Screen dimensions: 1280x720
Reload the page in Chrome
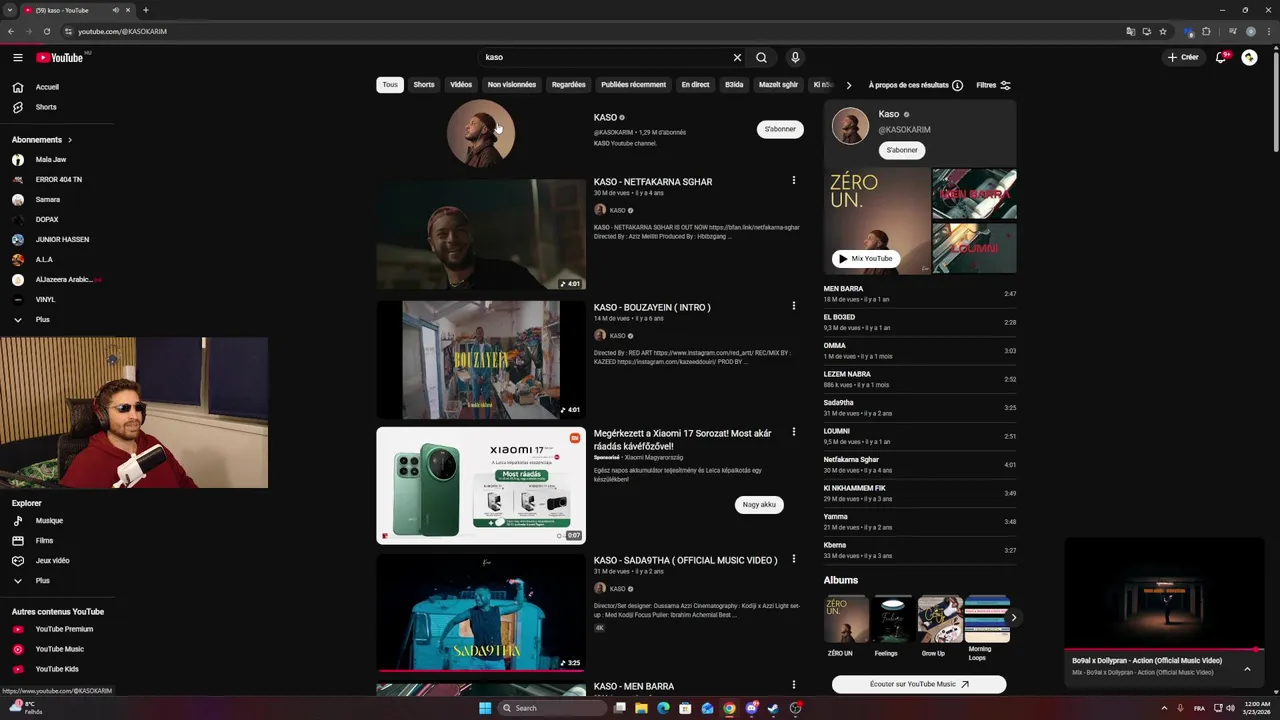point(46,31)
